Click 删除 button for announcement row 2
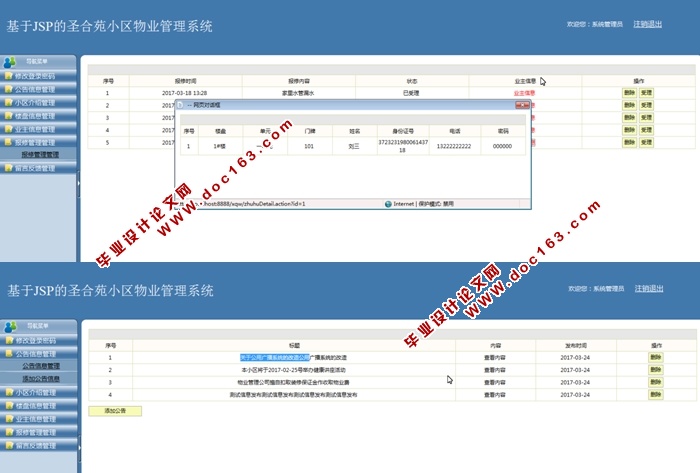The width and height of the screenshot is (700, 473). click(656, 370)
